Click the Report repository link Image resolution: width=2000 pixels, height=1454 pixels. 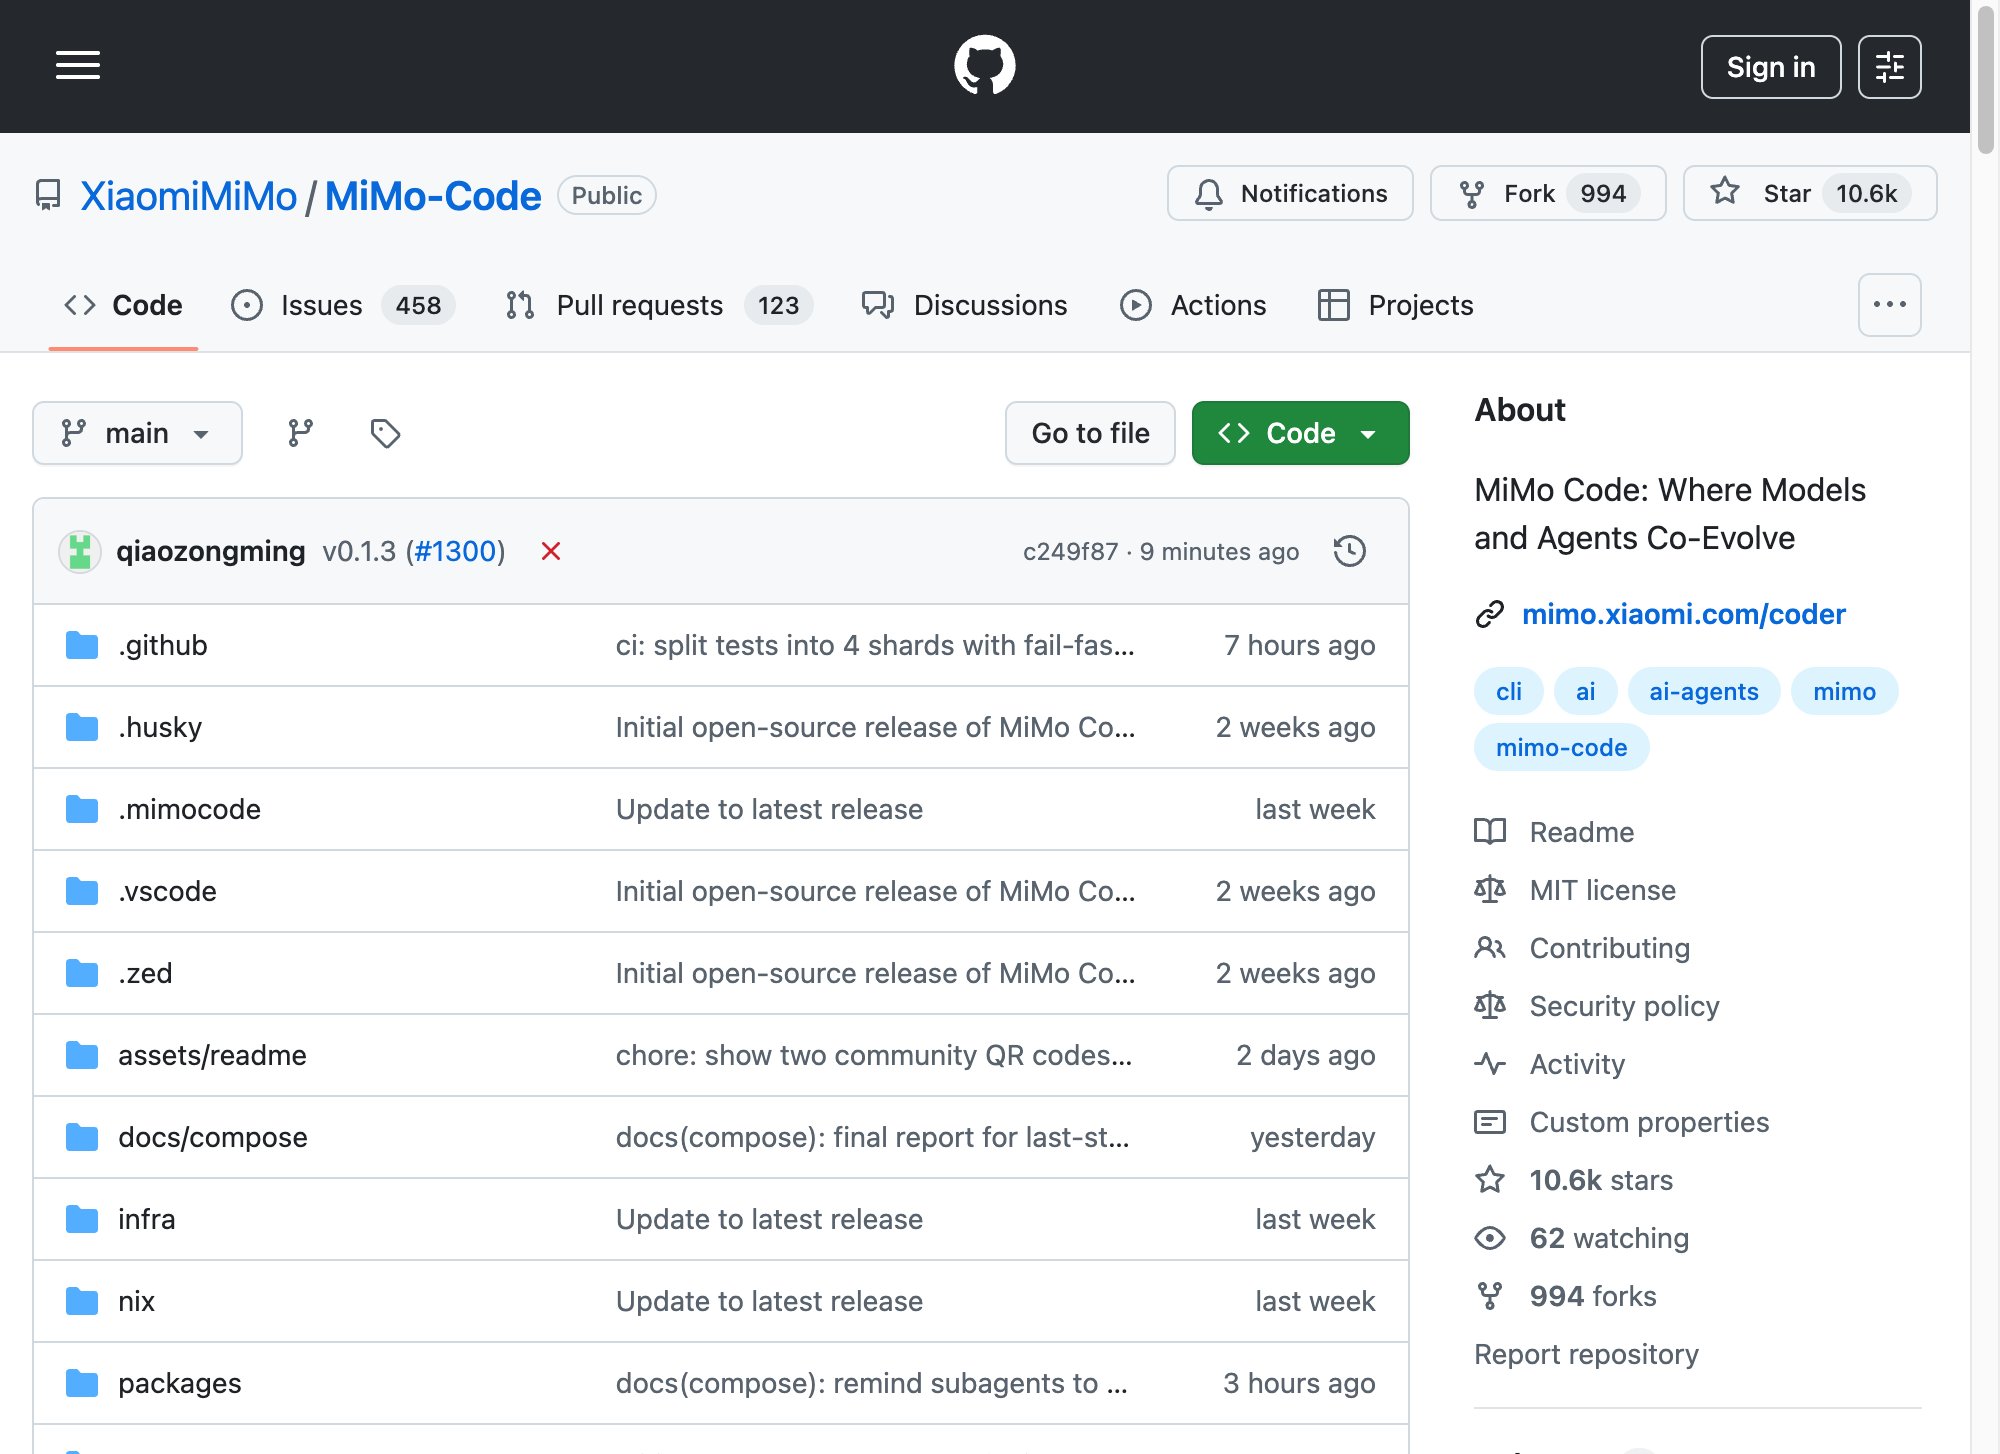pos(1587,1354)
